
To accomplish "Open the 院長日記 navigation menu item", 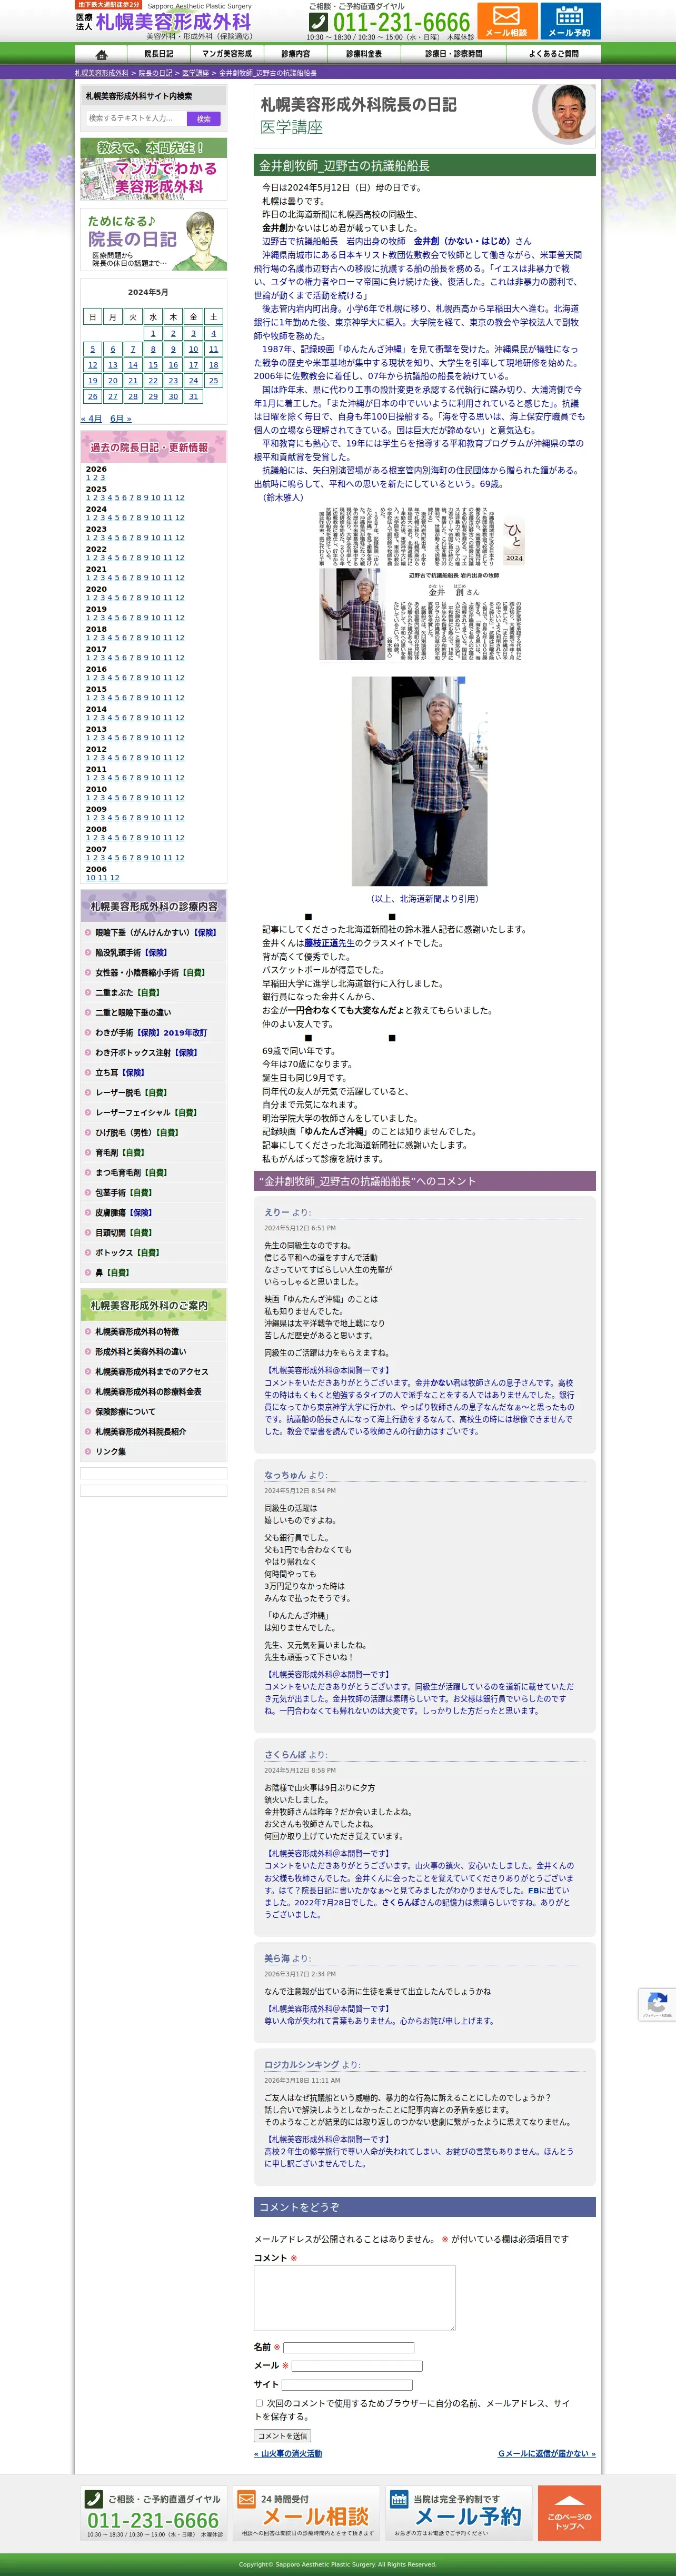I will 158,54.
